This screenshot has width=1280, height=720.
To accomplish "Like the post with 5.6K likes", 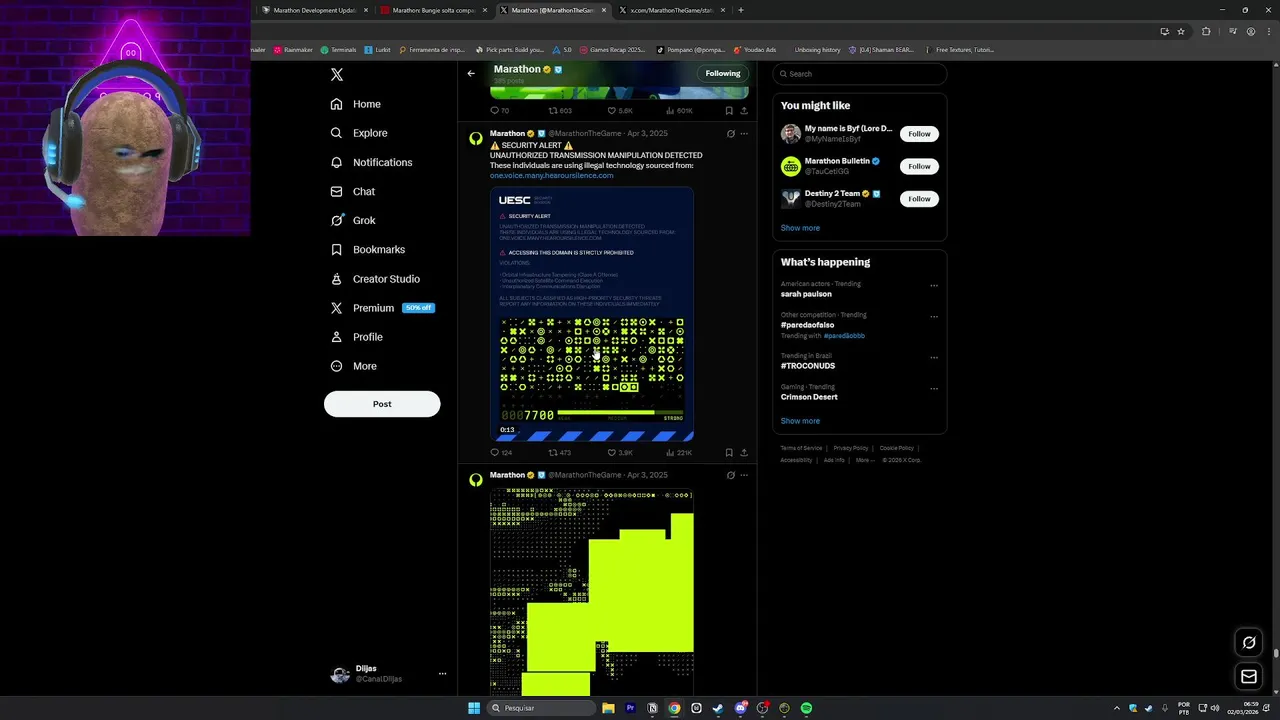I will (x=620, y=111).
